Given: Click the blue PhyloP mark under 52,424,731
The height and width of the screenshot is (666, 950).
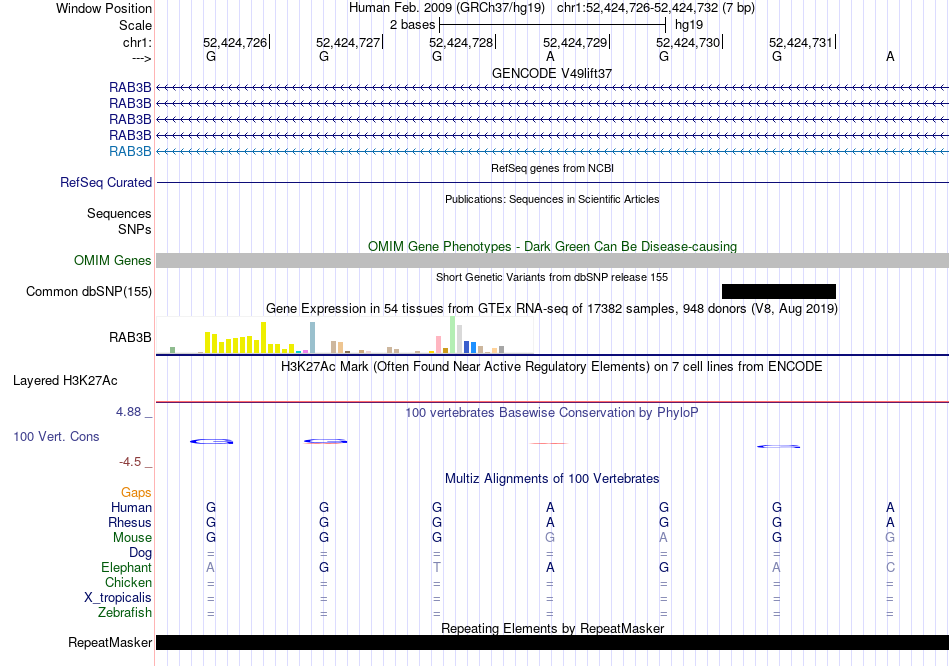Looking at the screenshot, I should (x=779, y=447).
